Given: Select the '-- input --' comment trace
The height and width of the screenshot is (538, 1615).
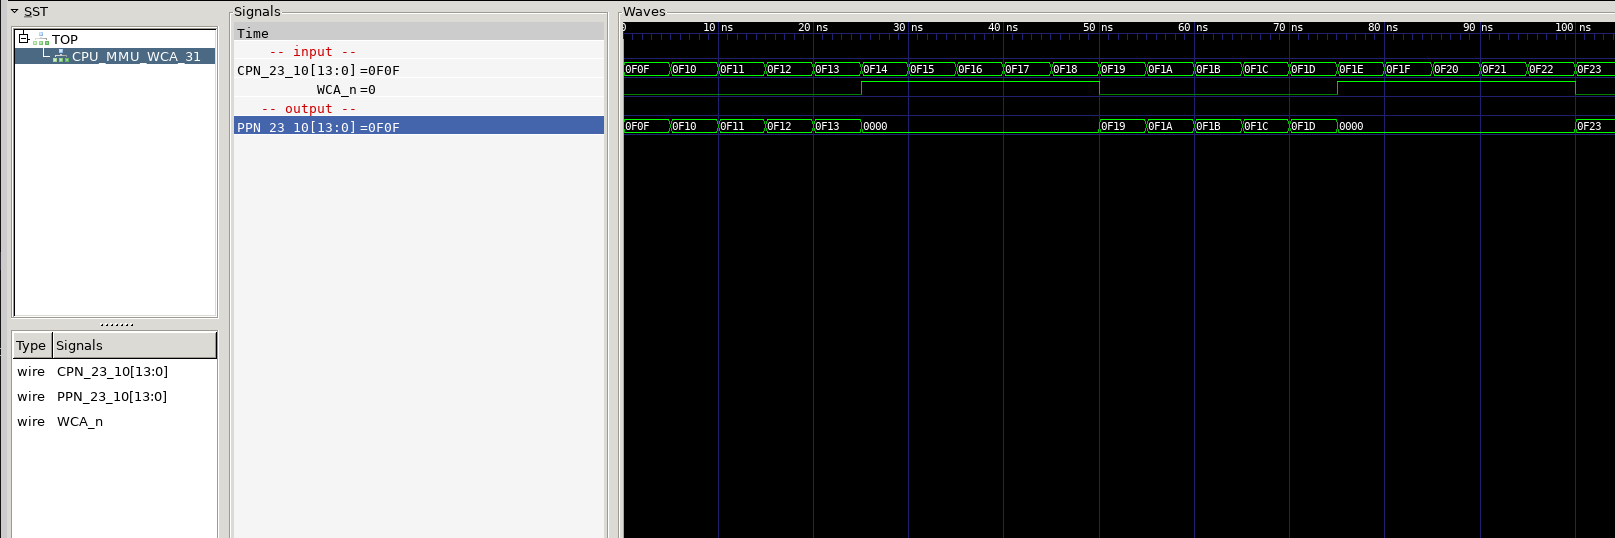Looking at the screenshot, I should tap(313, 52).
